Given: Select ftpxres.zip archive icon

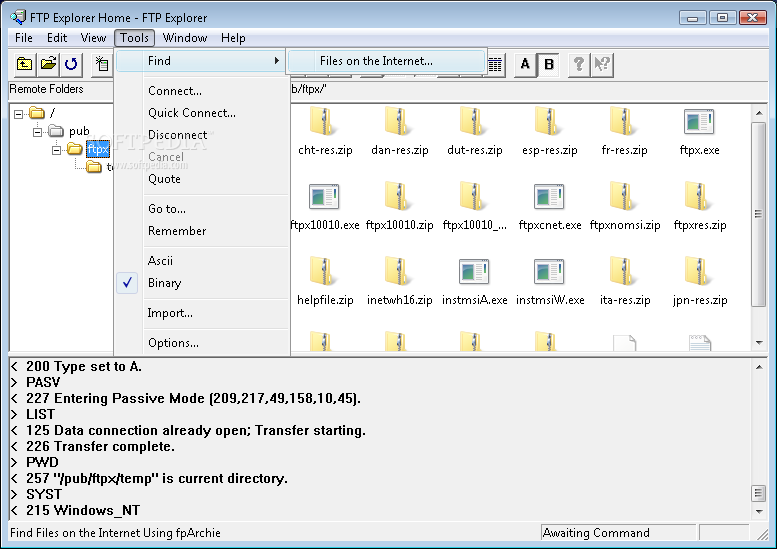Looking at the screenshot, I should [x=699, y=197].
